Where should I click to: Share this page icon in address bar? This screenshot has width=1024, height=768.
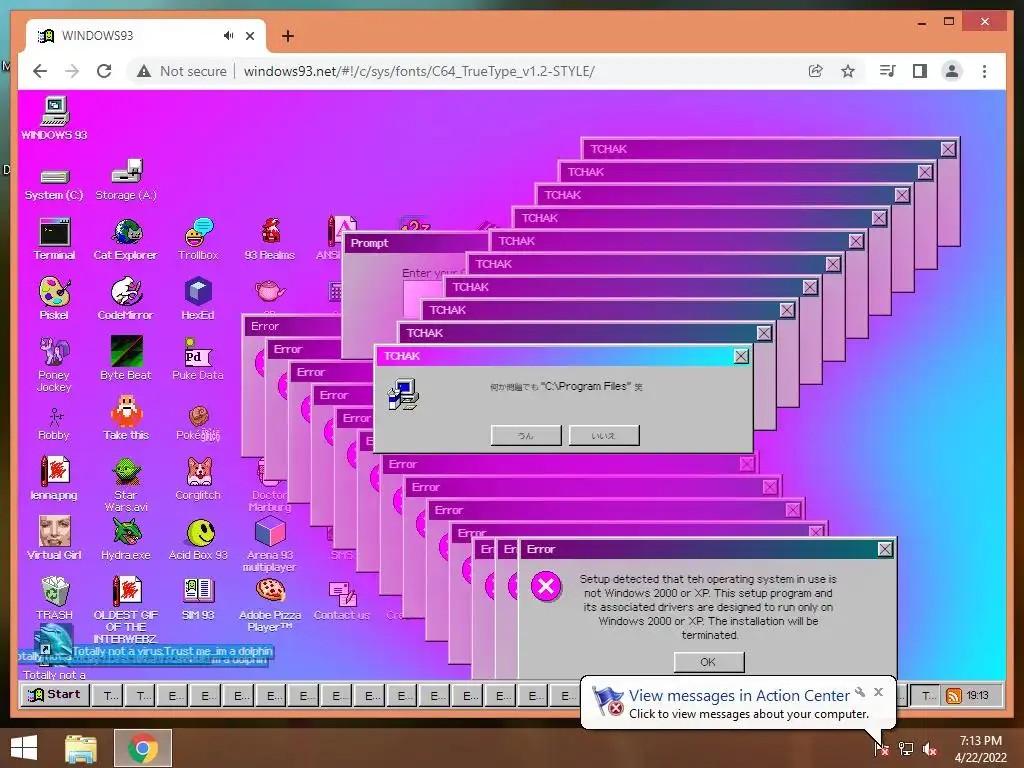point(815,71)
